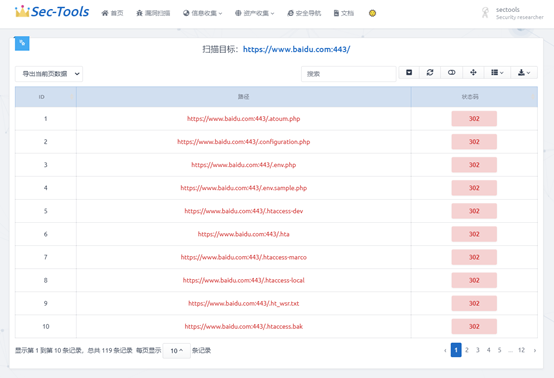Click the yellow smiley icon in navbar
554x378 pixels.
click(372, 13)
